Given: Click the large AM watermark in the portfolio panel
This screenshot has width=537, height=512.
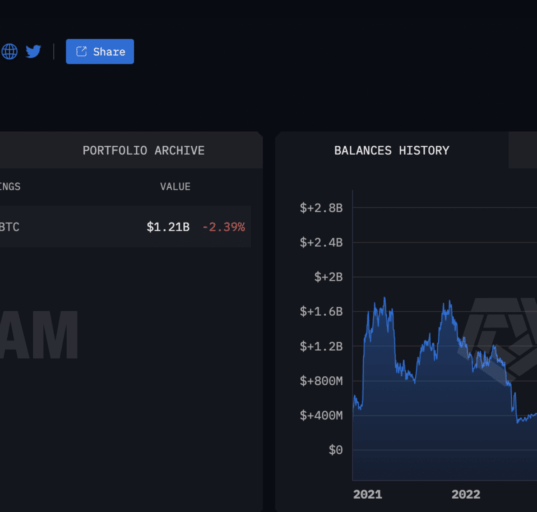Looking at the screenshot, I should coord(39,335).
